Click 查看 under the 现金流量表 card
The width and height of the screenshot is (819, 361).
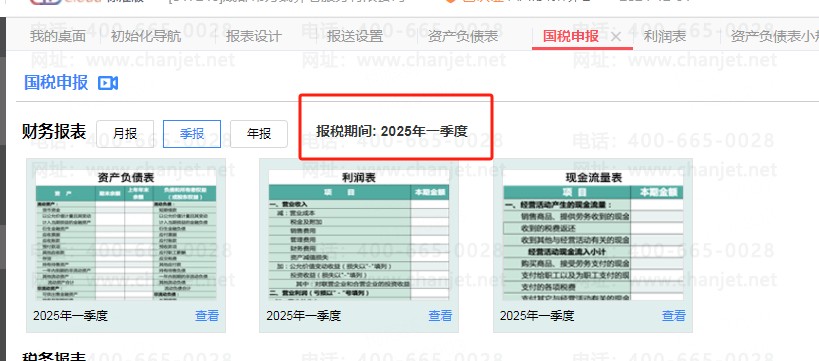(x=674, y=316)
